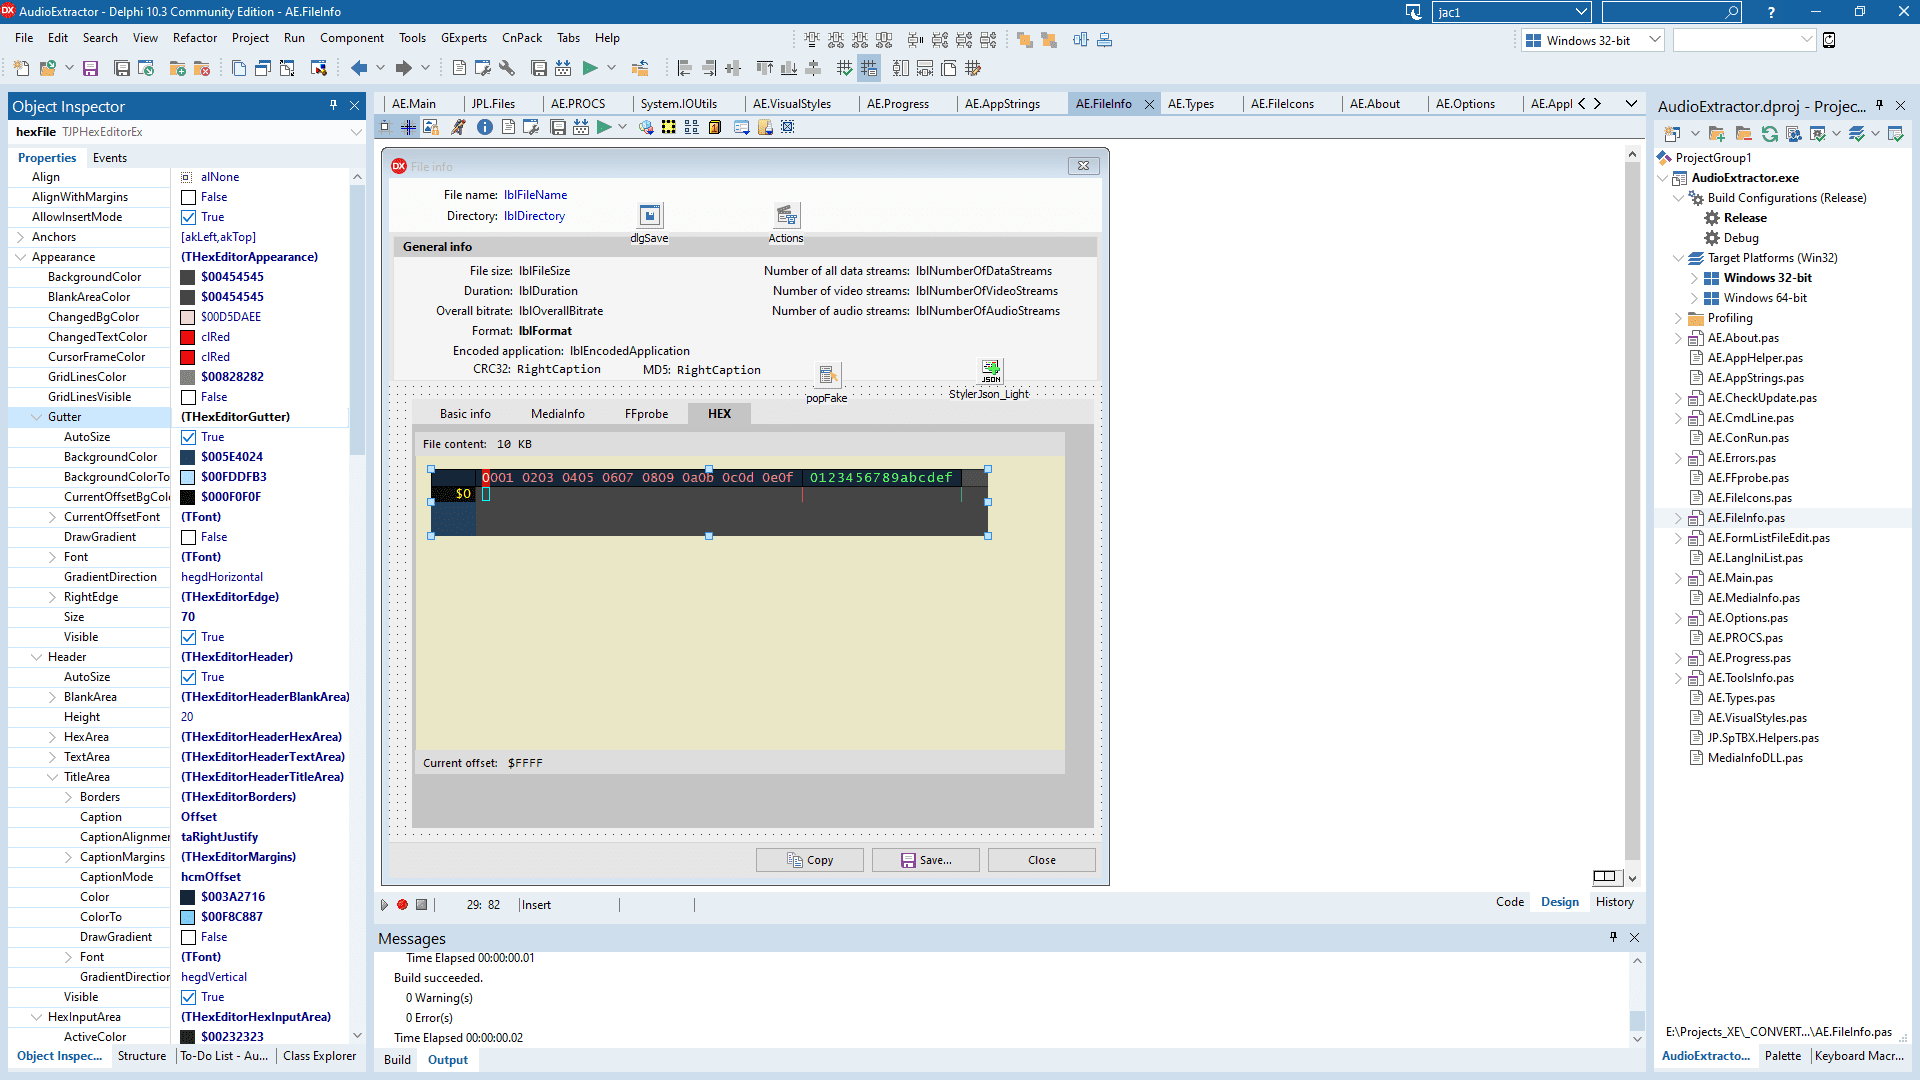
Task: Toggle Gutter Visible checkbox
Action: coord(188,638)
